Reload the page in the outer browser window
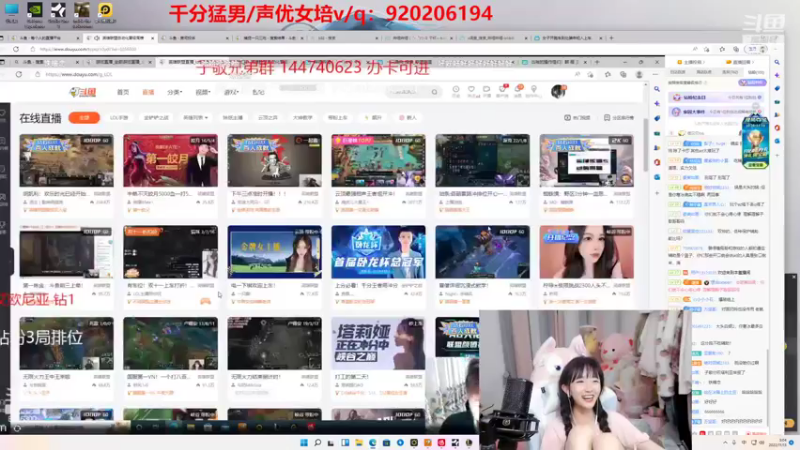 (x=16, y=49)
